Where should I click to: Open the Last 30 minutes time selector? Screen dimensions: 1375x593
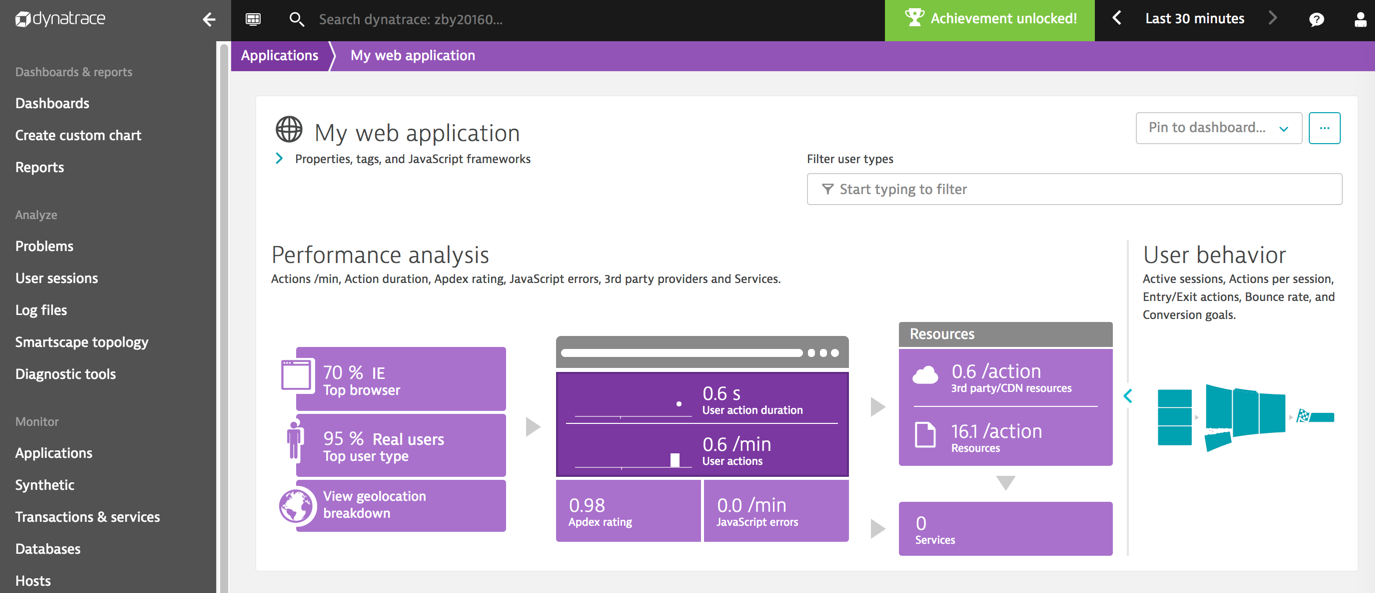pos(1194,19)
